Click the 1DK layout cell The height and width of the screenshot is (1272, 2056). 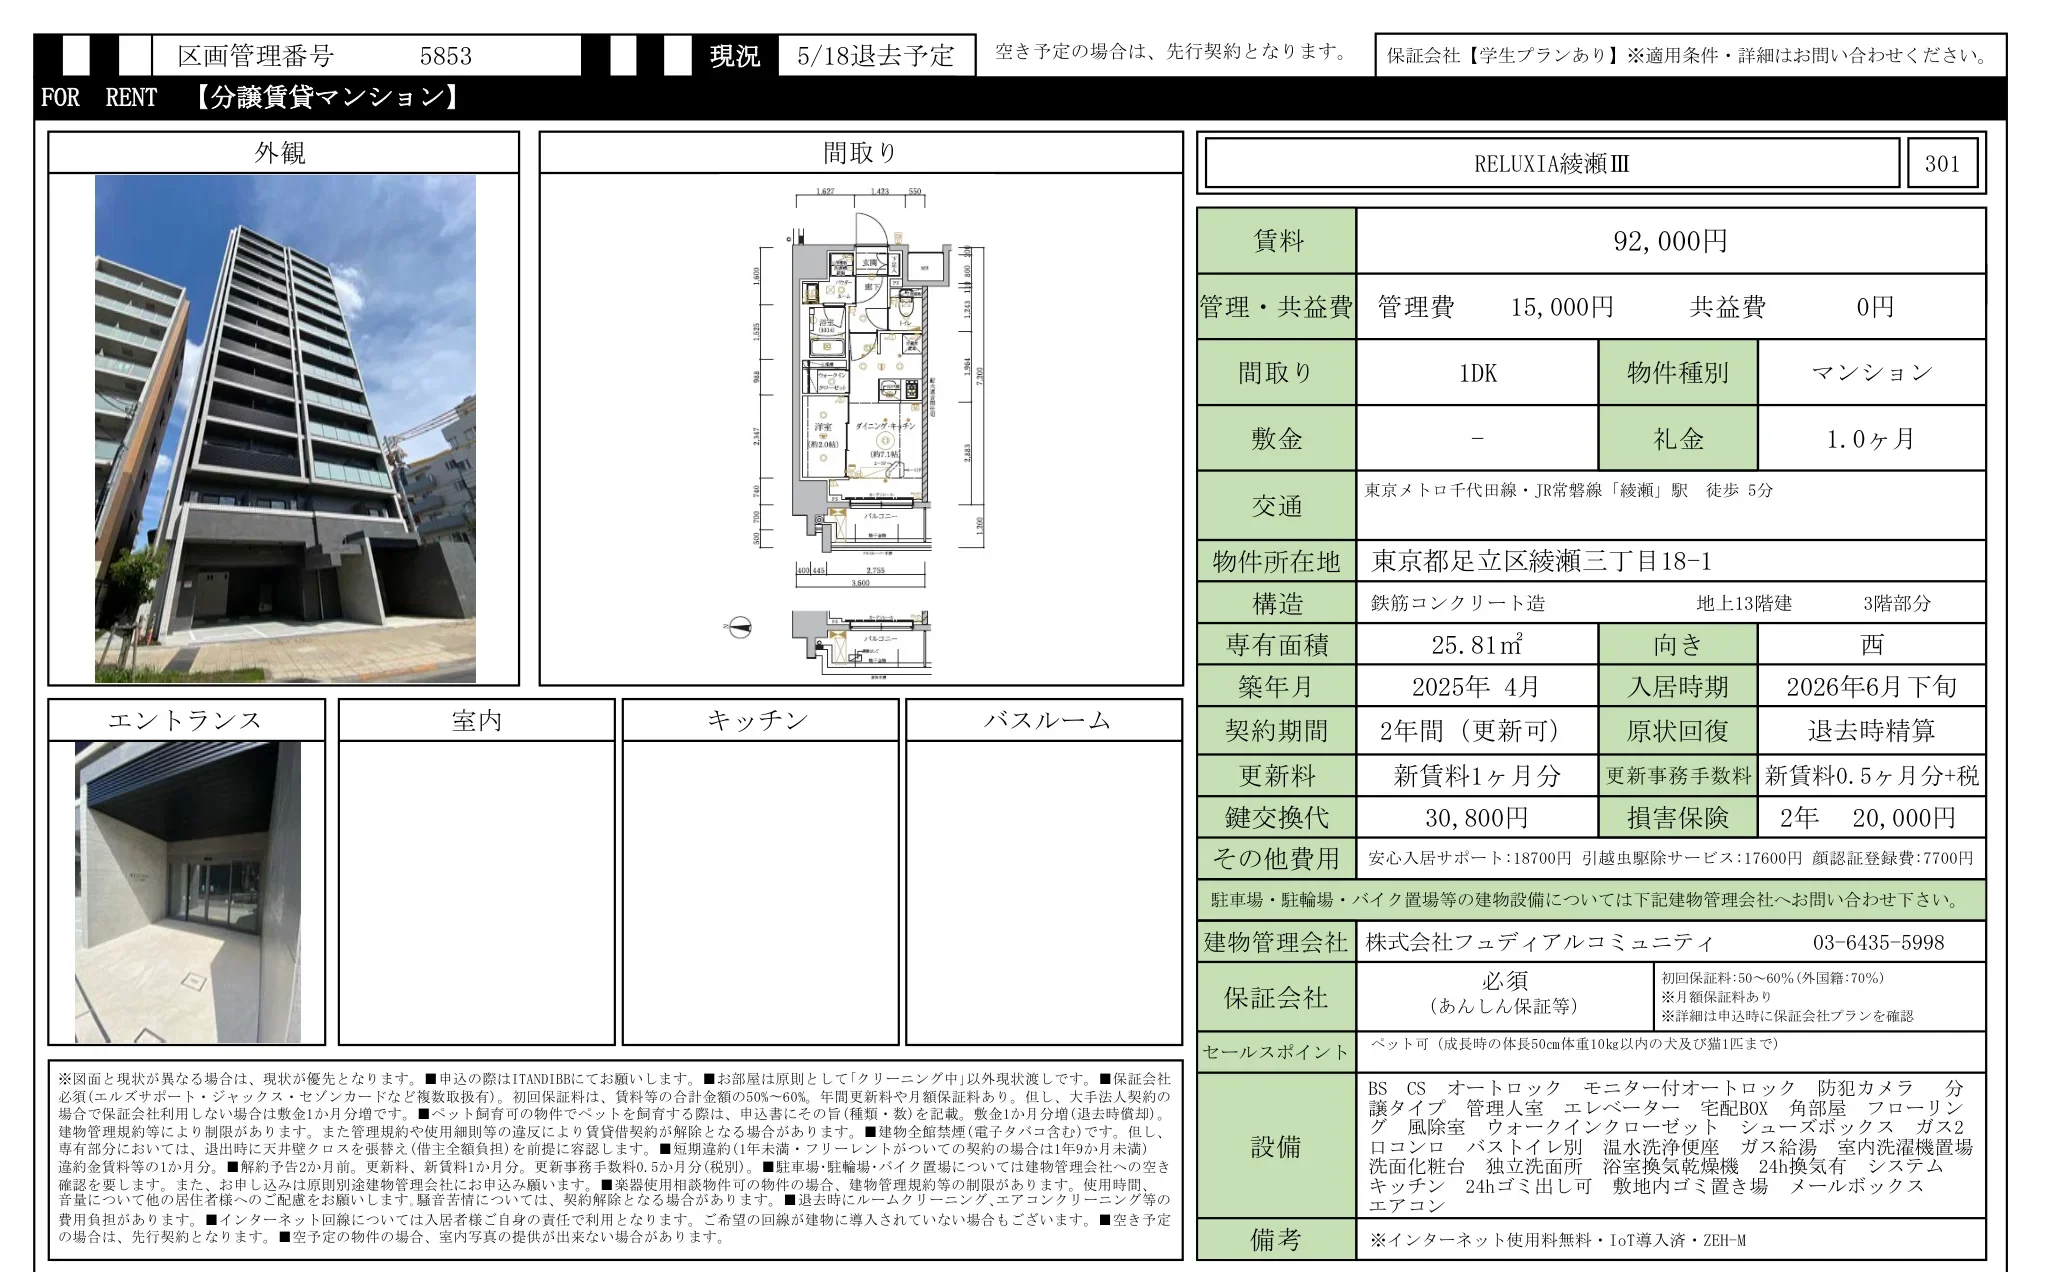pyautogui.click(x=1475, y=372)
